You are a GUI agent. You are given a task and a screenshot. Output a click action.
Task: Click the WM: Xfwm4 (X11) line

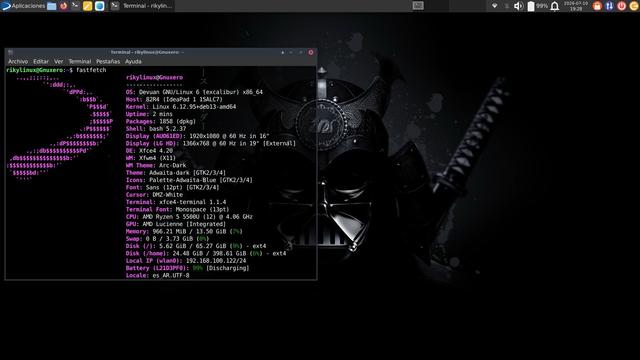coord(151,158)
